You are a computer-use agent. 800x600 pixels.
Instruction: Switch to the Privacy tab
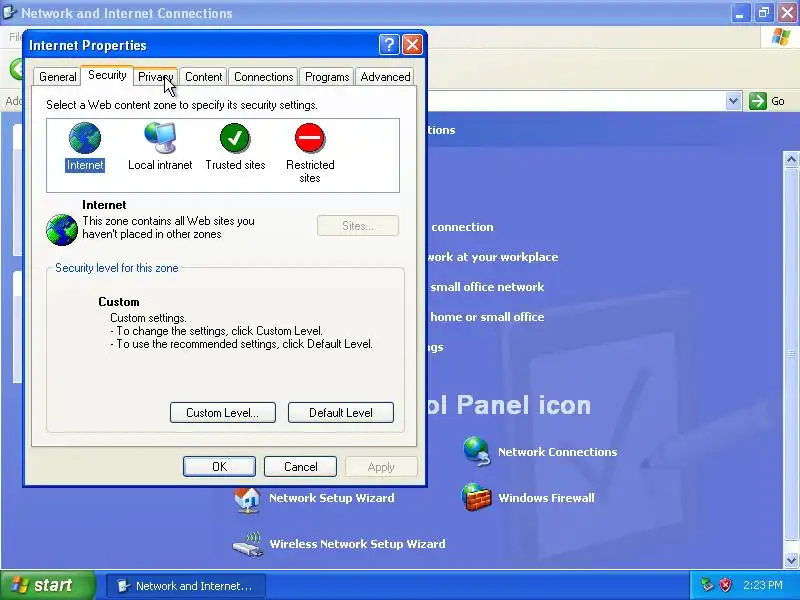pos(156,77)
